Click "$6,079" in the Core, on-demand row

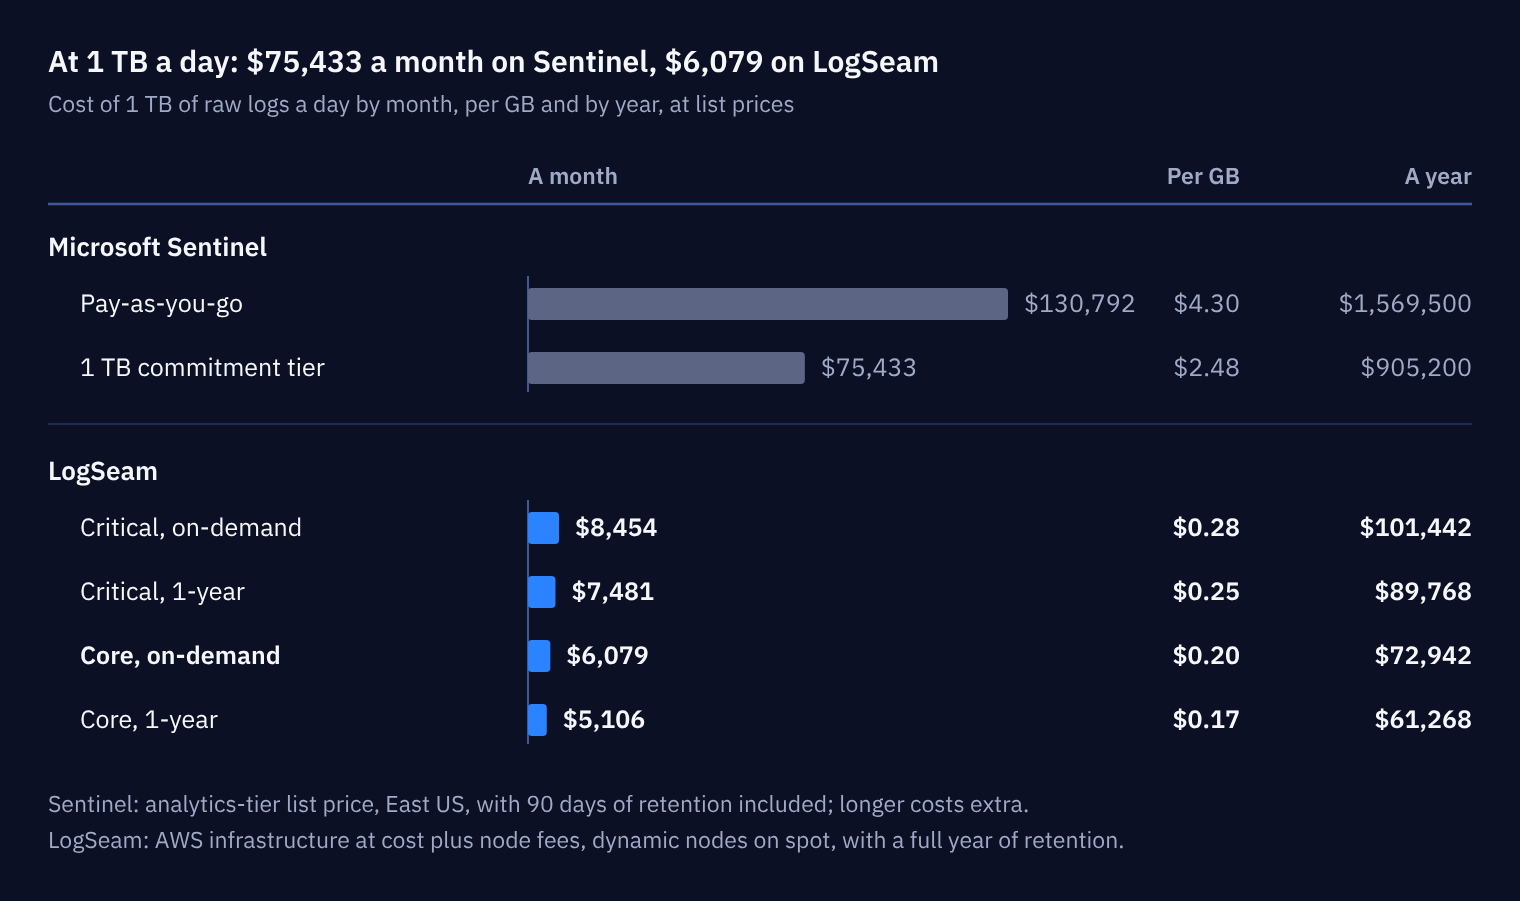tap(607, 656)
